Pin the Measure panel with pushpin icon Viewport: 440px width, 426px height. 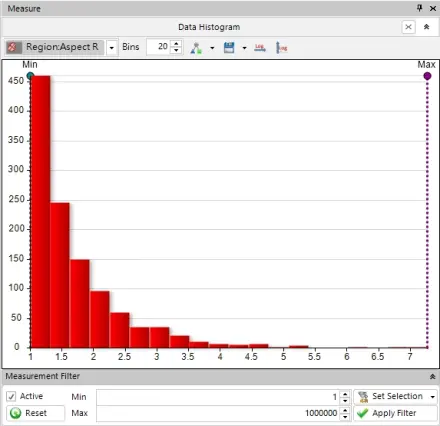420,8
